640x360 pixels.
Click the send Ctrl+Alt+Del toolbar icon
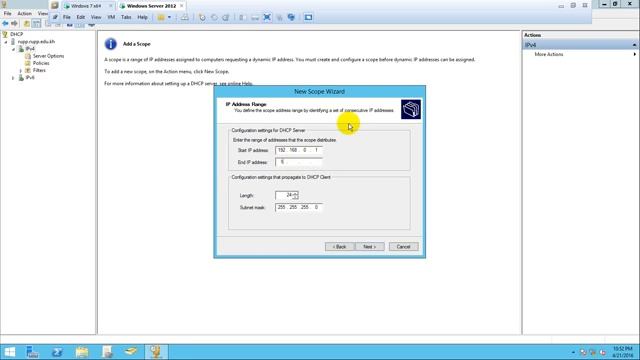(185, 17)
